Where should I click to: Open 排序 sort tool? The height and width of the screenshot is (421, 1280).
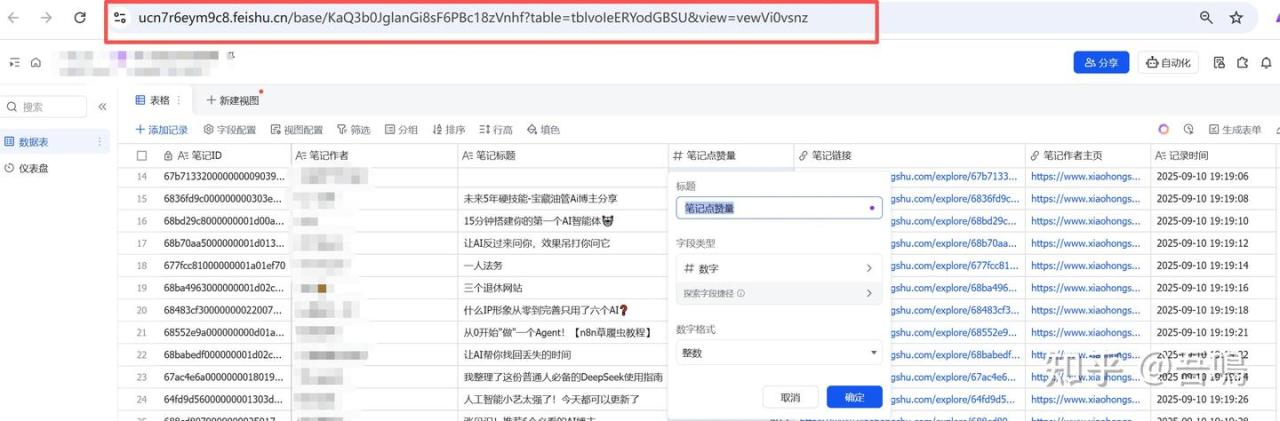pyautogui.click(x=448, y=130)
